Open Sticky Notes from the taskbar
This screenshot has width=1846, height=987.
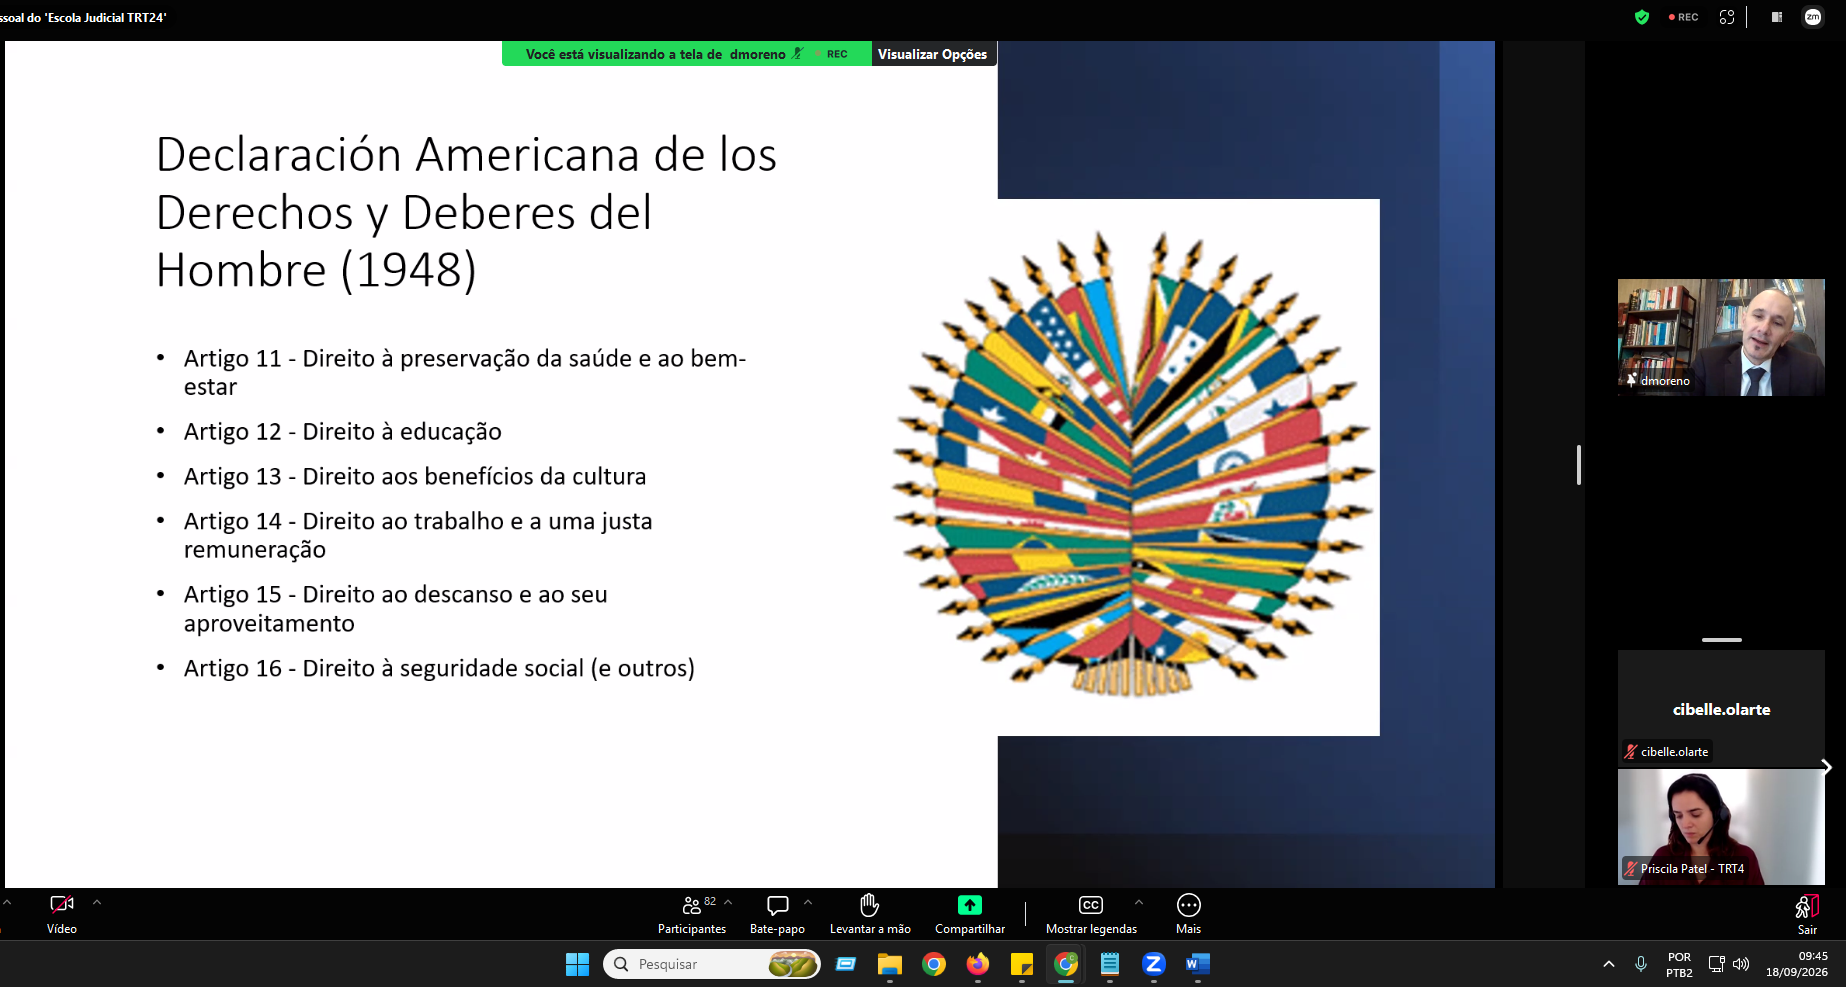tap(1022, 964)
